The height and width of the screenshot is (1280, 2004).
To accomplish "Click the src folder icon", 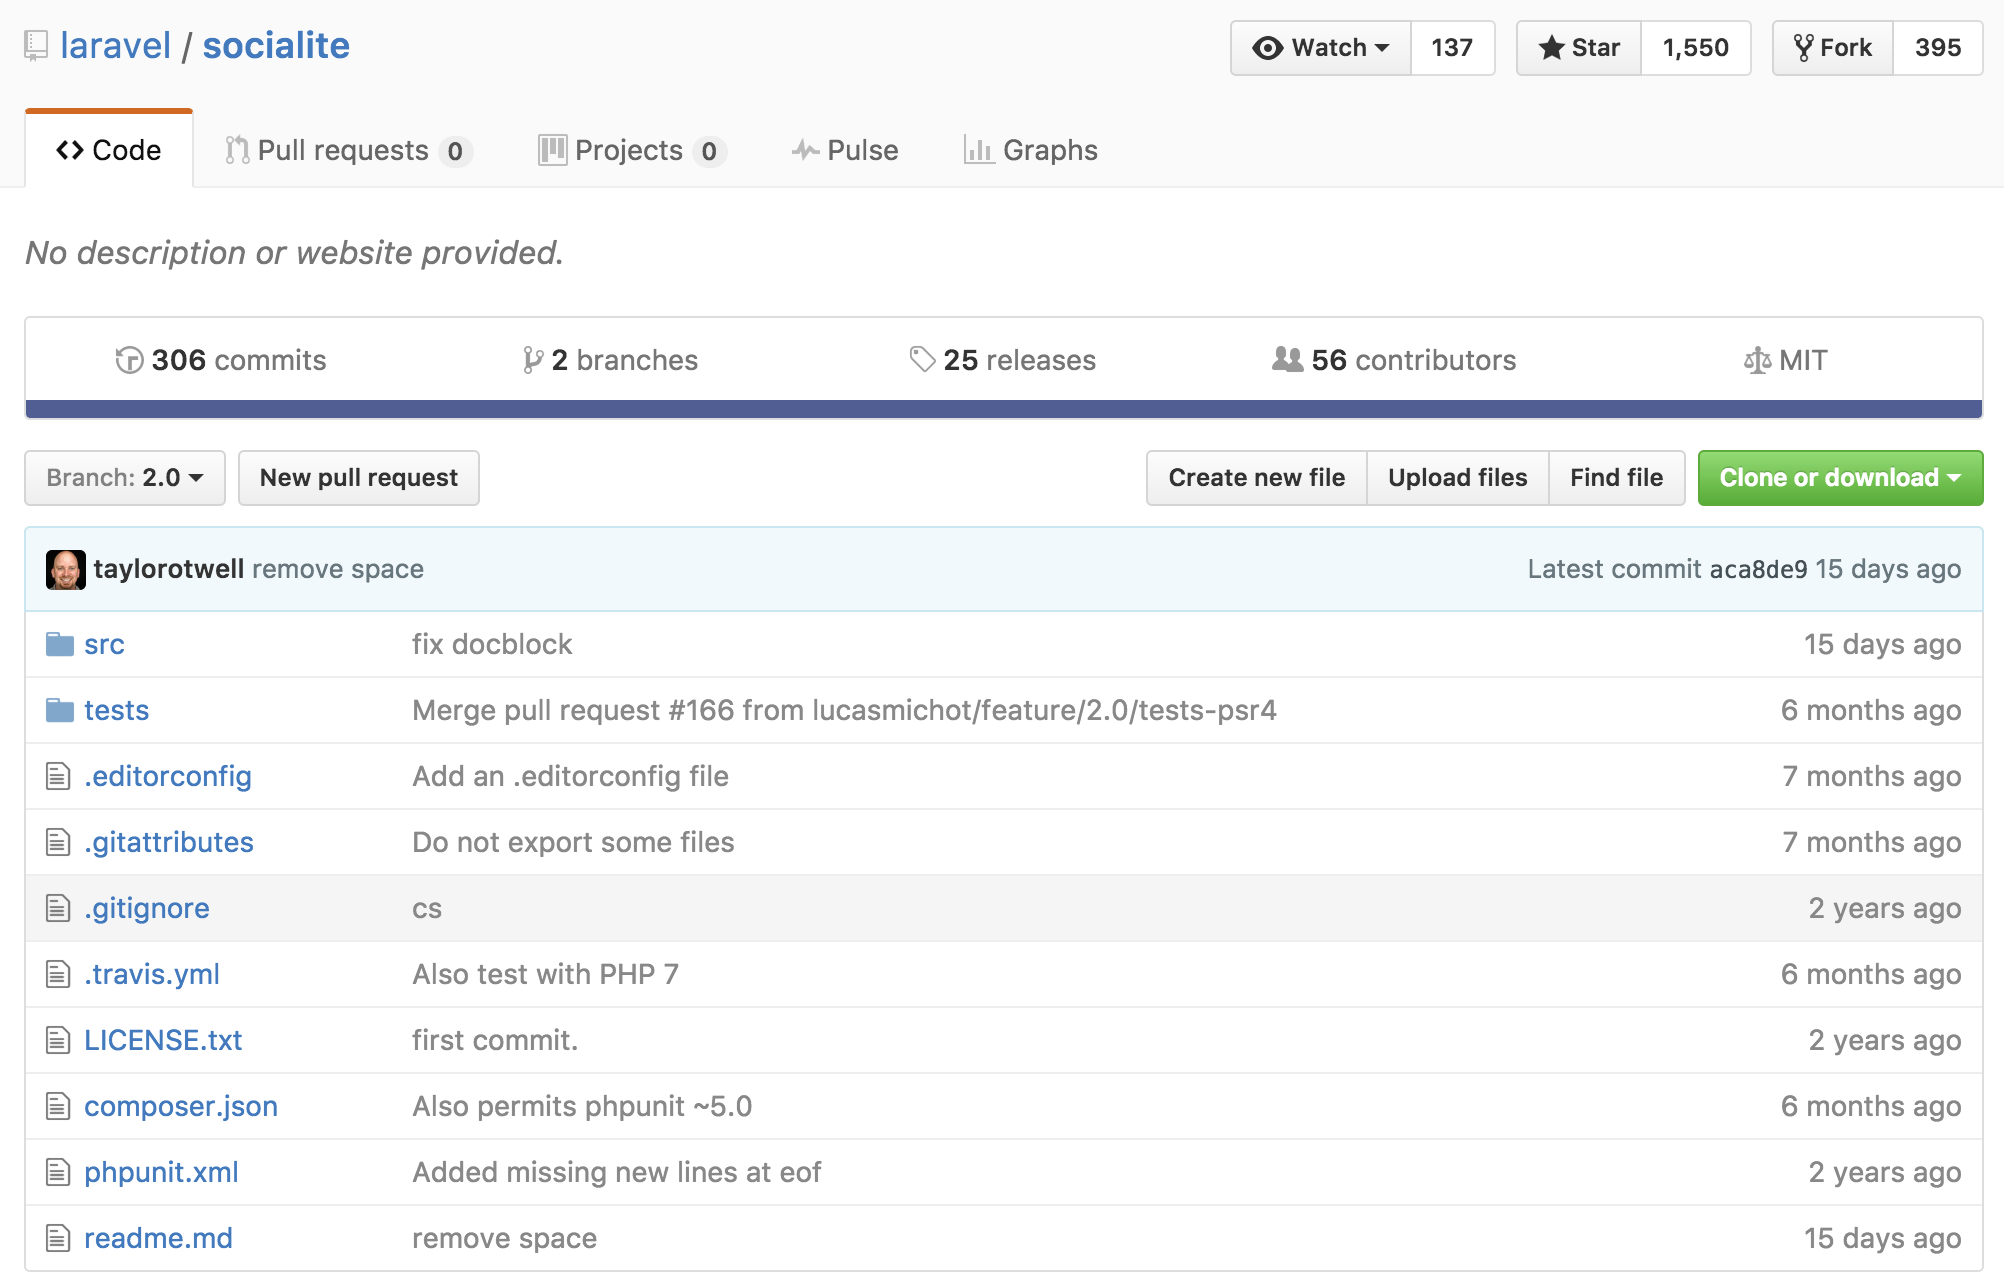I will pyautogui.click(x=60, y=644).
